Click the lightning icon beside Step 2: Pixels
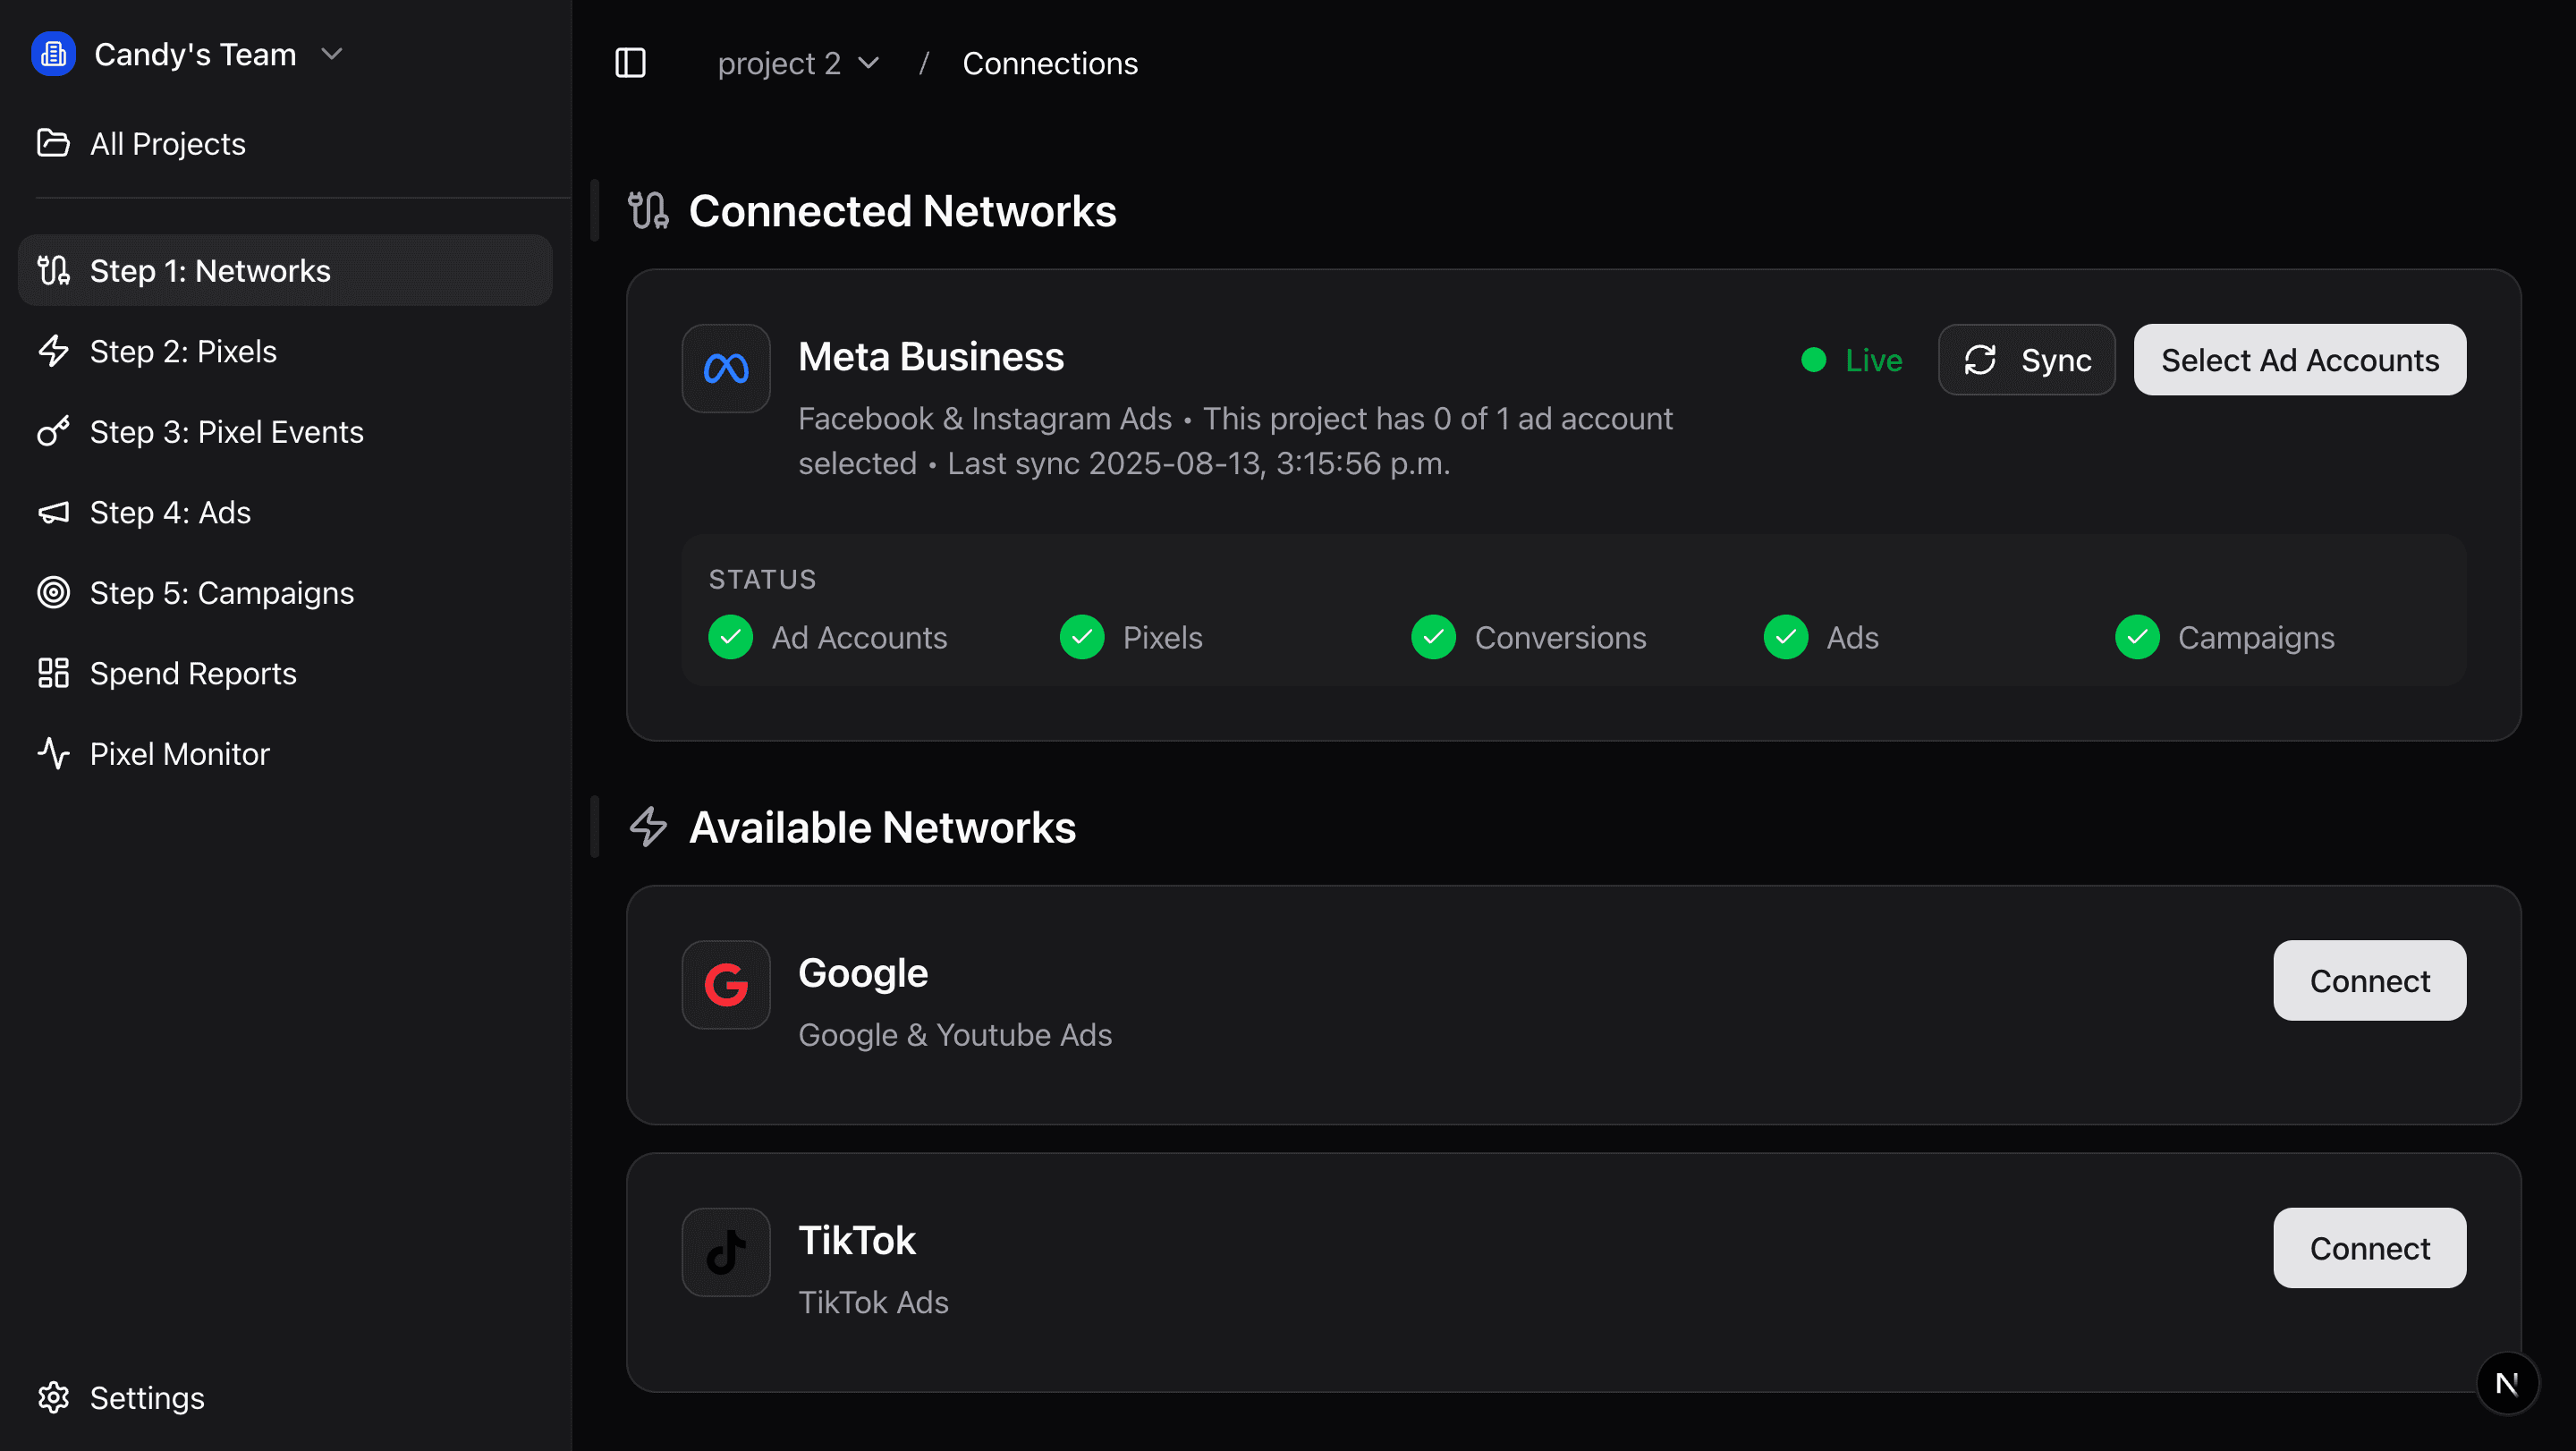The image size is (2576, 1451). point(53,351)
